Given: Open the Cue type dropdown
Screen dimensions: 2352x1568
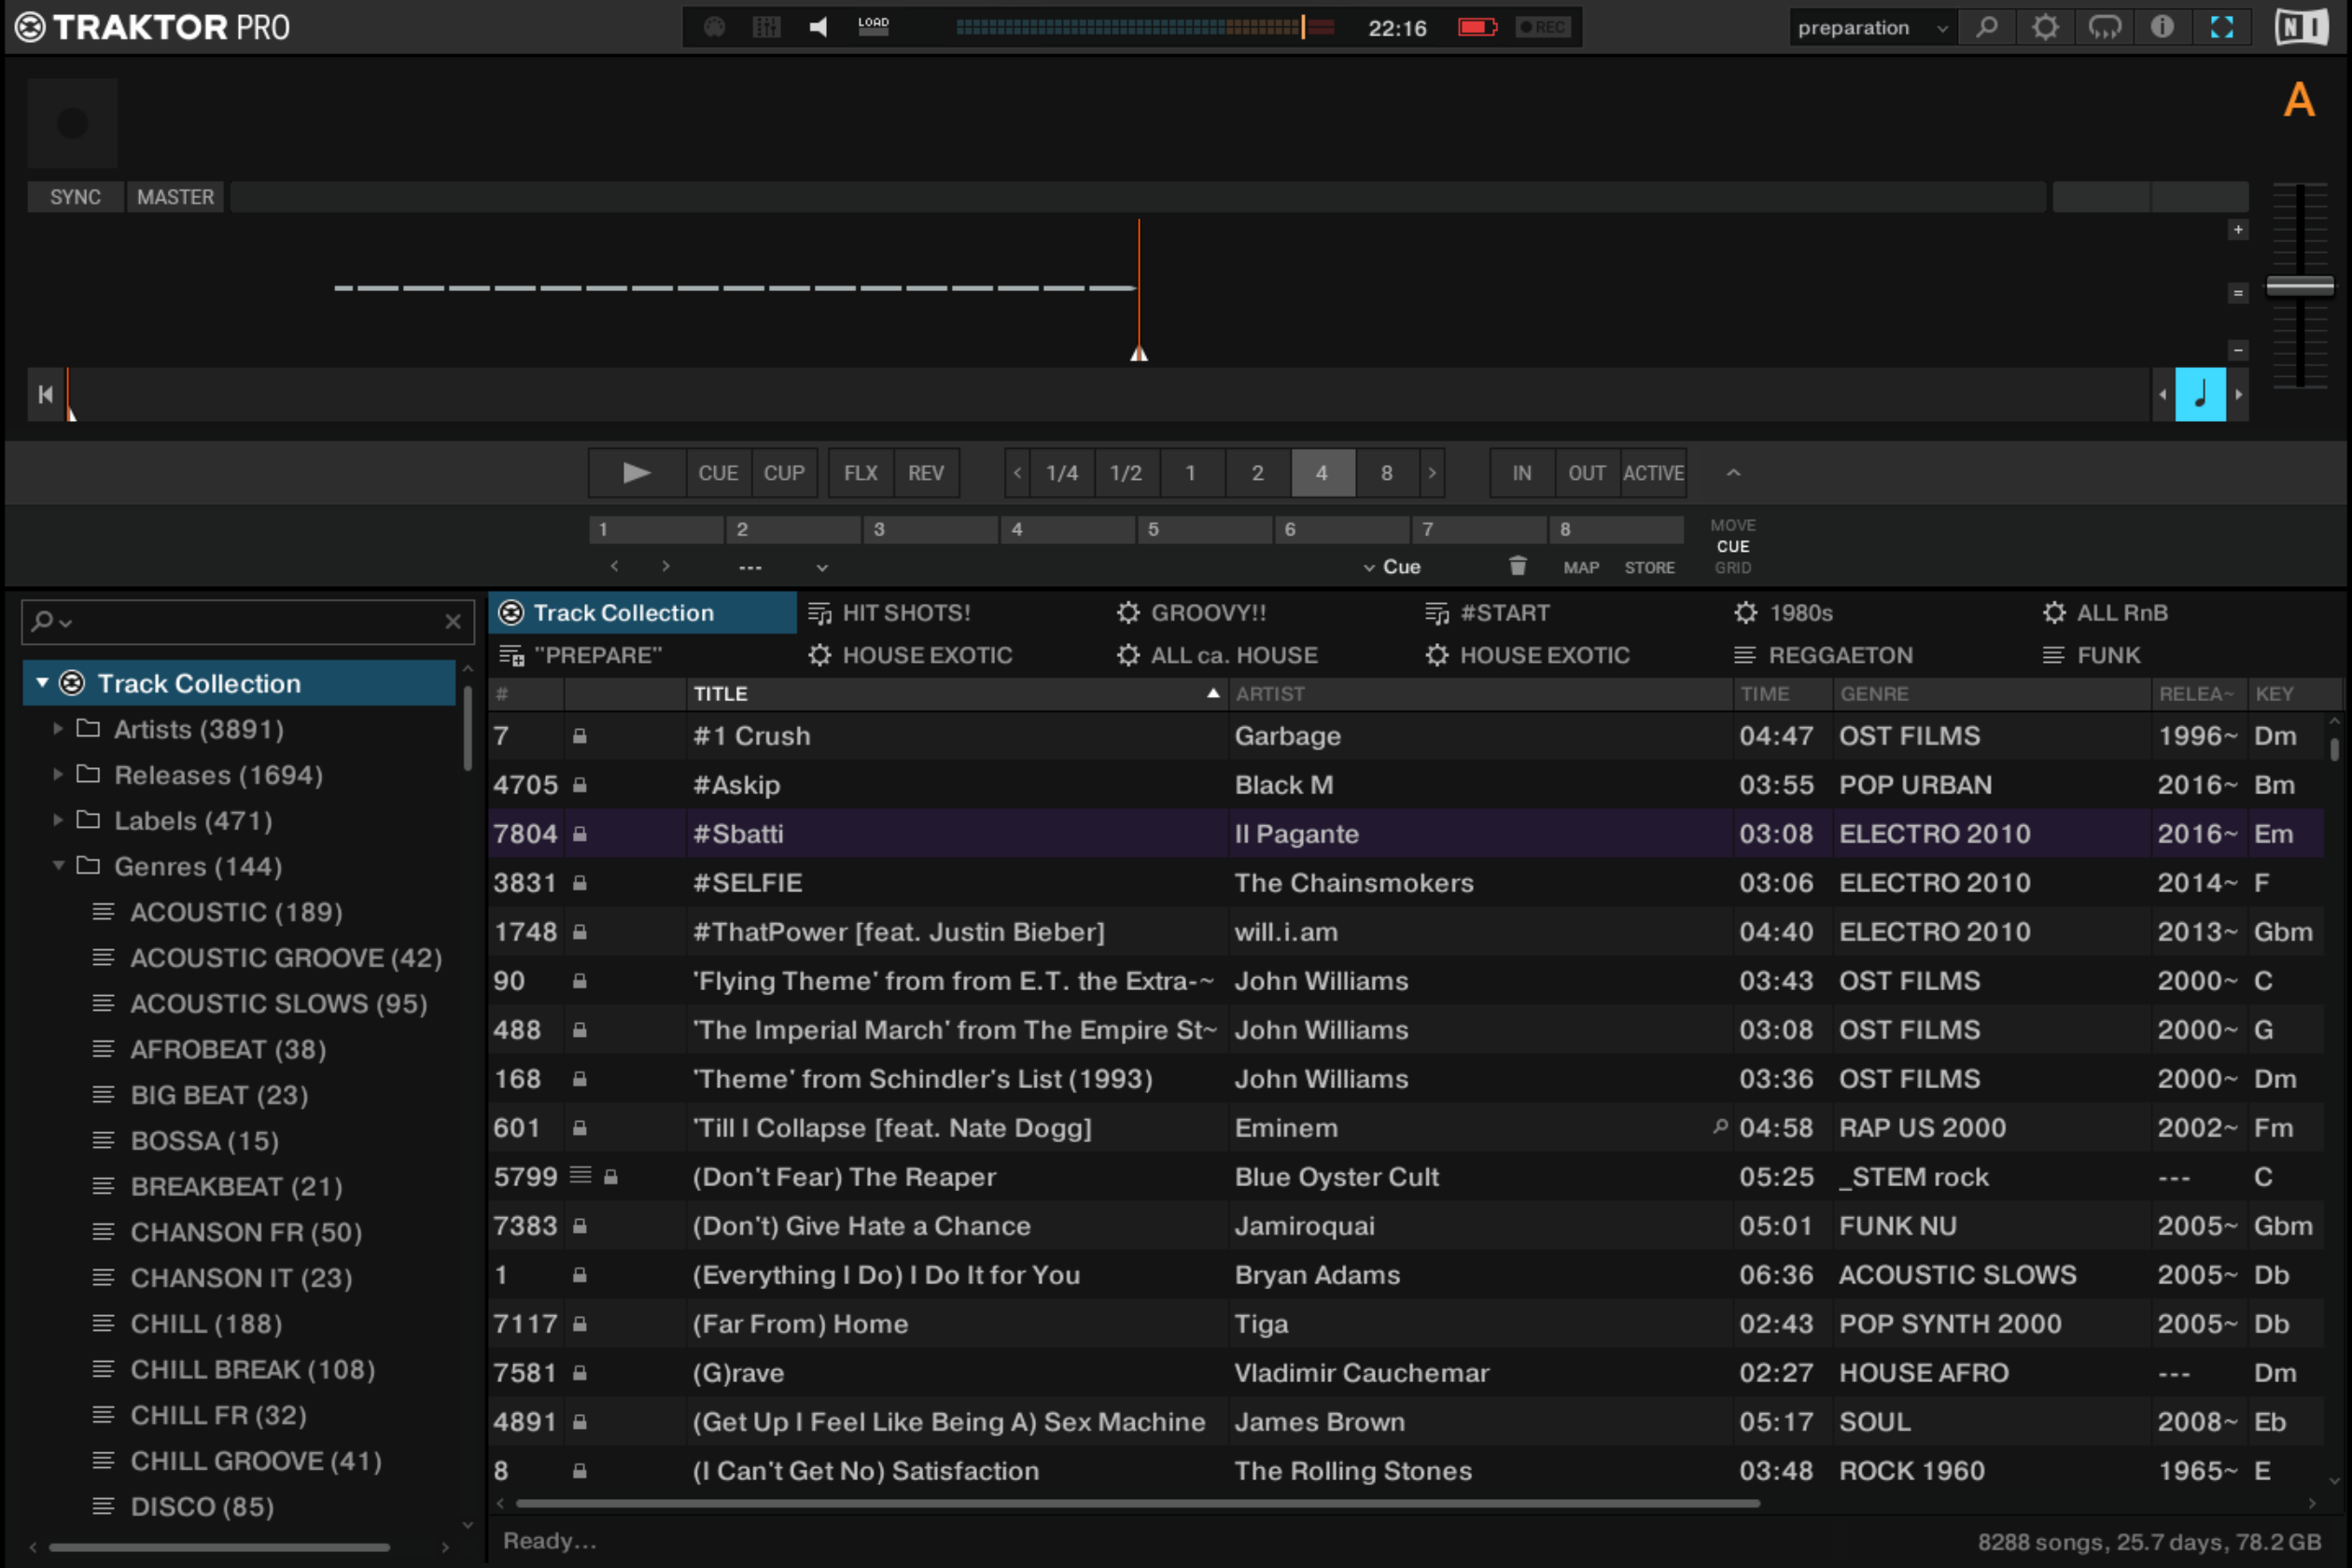Looking at the screenshot, I should [1392, 567].
